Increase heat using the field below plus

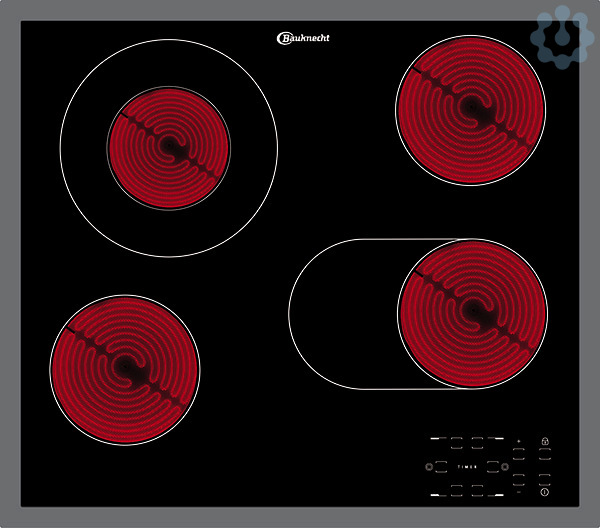tap(518, 454)
